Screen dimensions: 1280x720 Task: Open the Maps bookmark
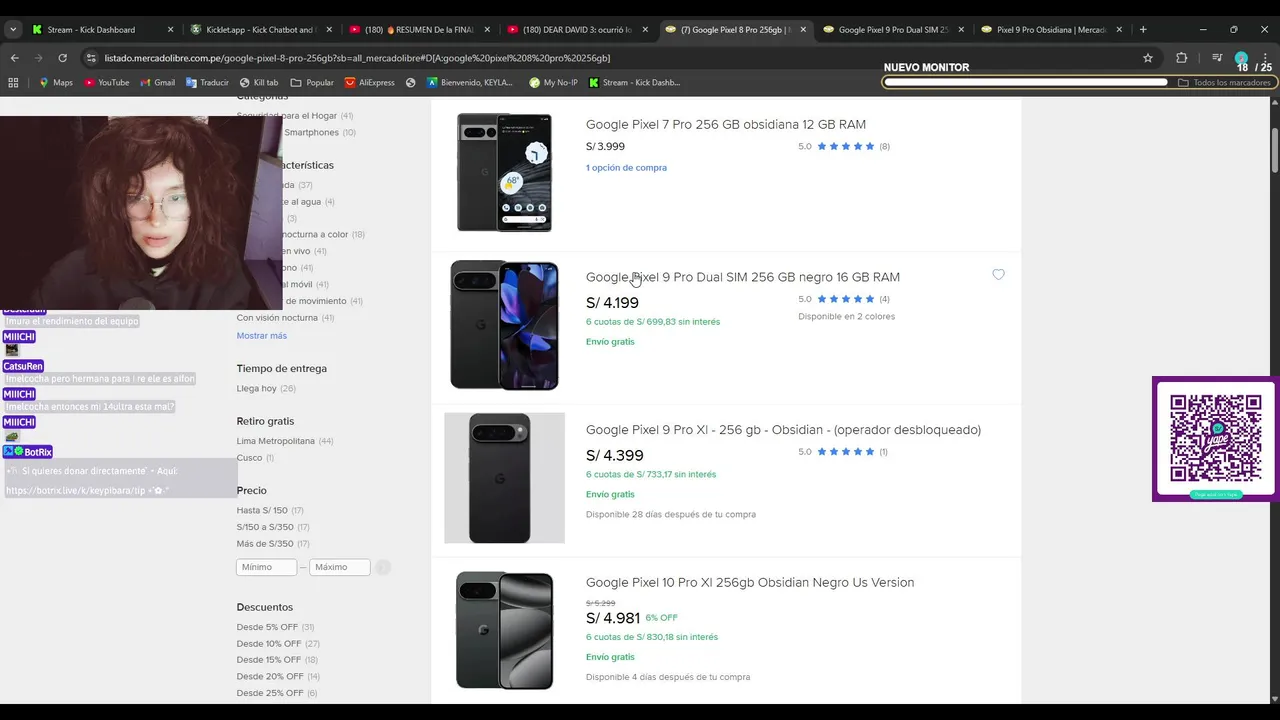[56, 83]
